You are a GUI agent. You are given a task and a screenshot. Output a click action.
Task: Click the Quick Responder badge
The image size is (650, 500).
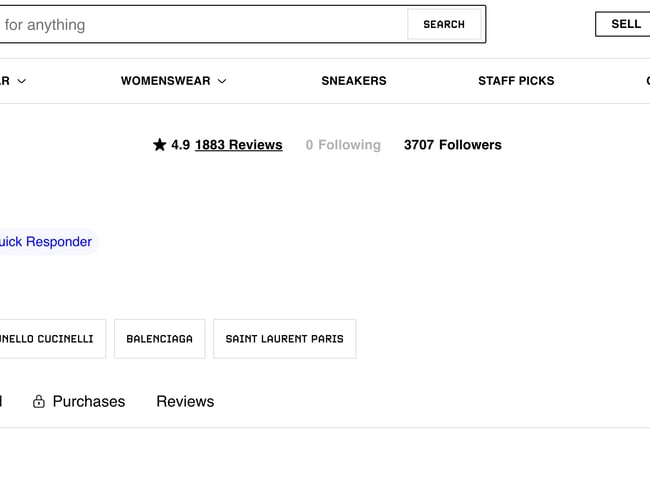point(46,242)
